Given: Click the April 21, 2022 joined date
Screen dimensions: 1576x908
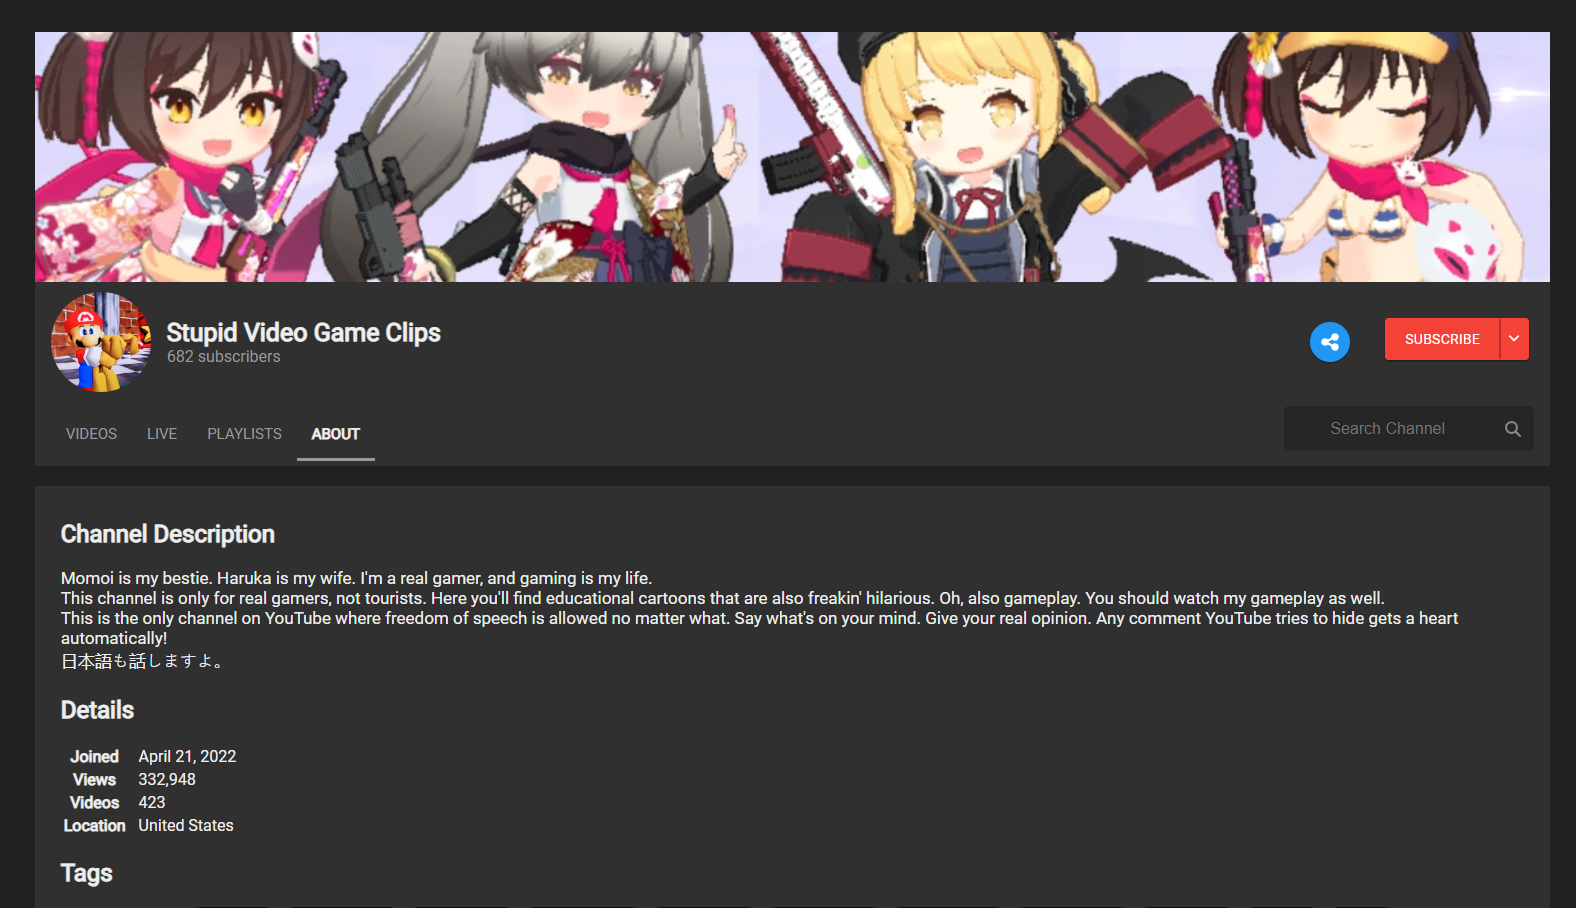Looking at the screenshot, I should (187, 757).
